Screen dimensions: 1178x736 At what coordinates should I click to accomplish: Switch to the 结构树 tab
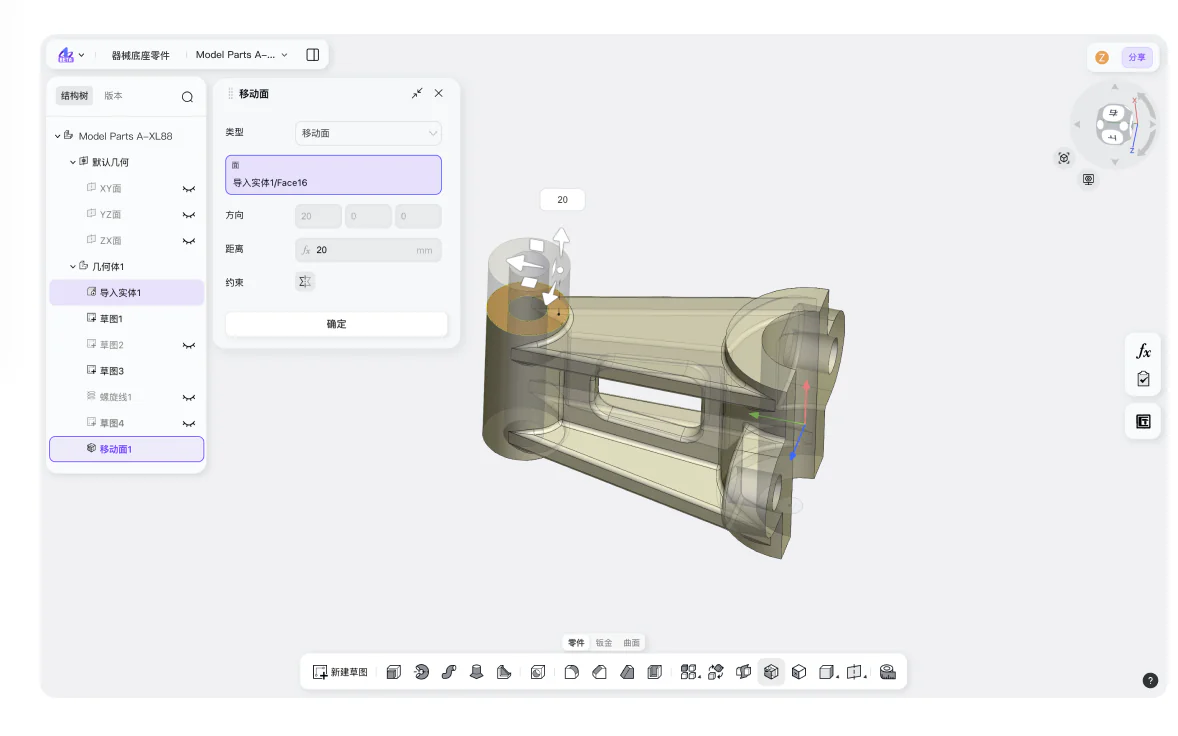(74, 95)
